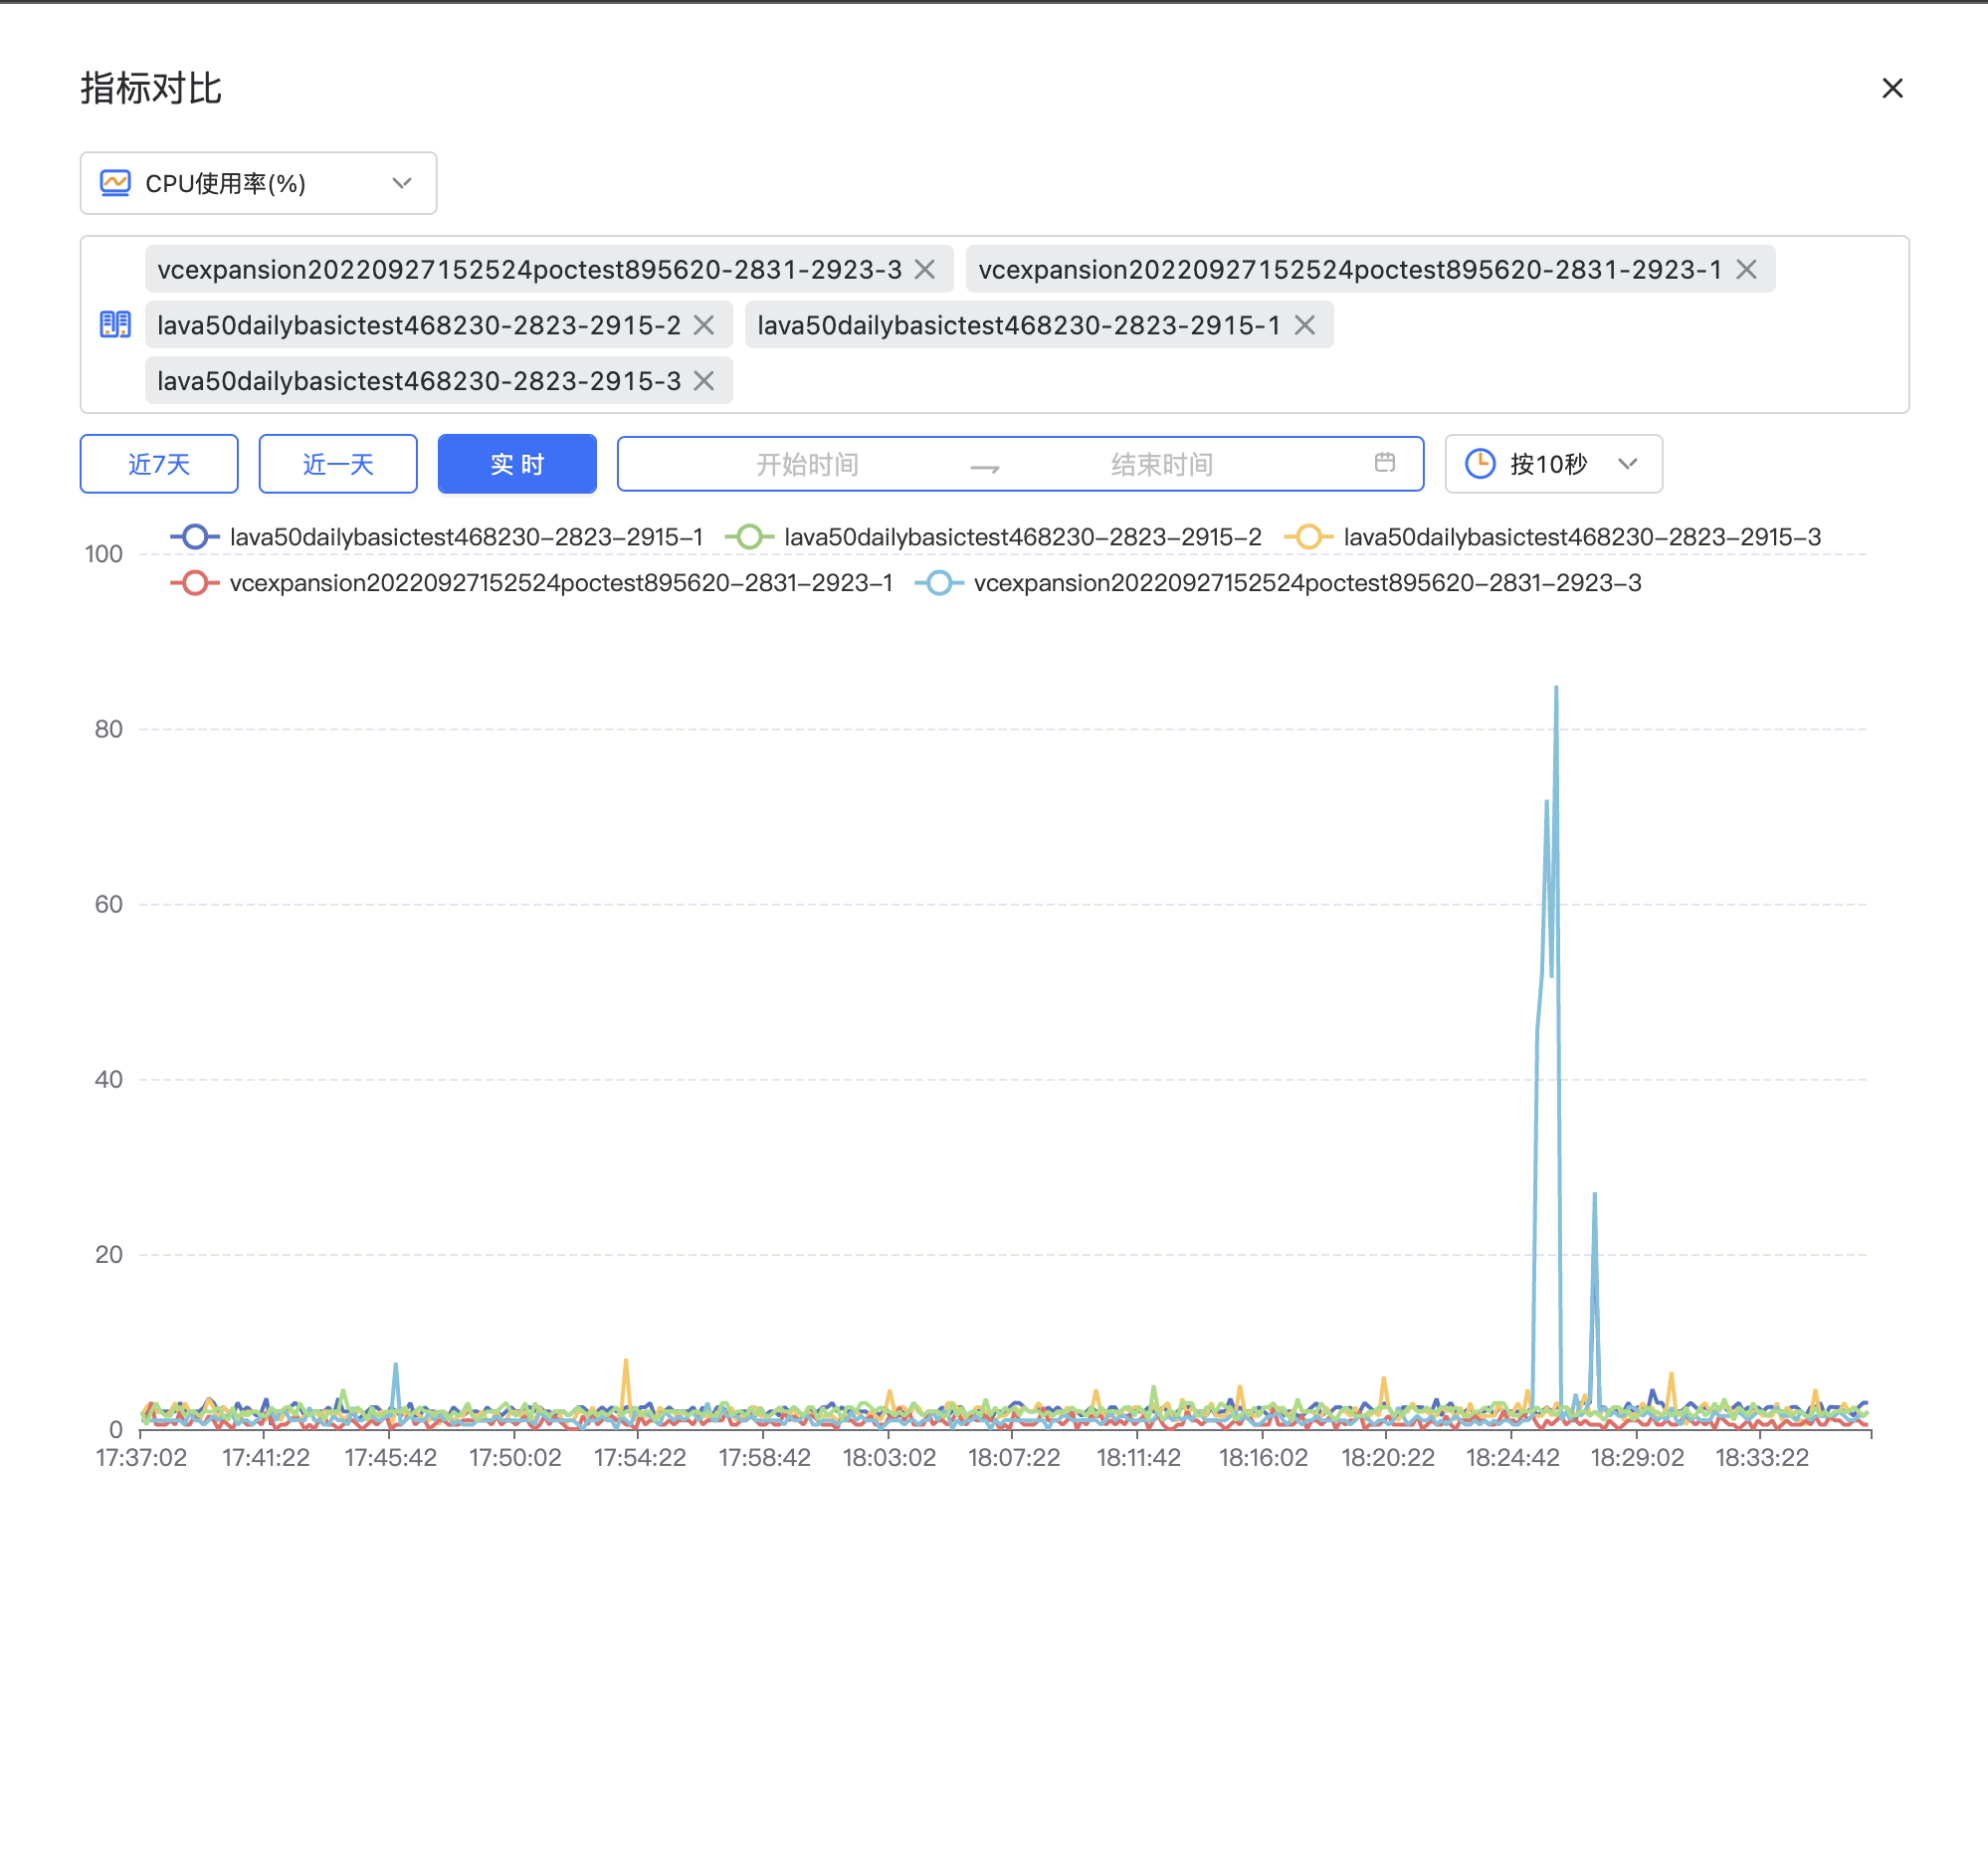
Task: Click x-axis label 17:37:02
Action: pos(141,1458)
